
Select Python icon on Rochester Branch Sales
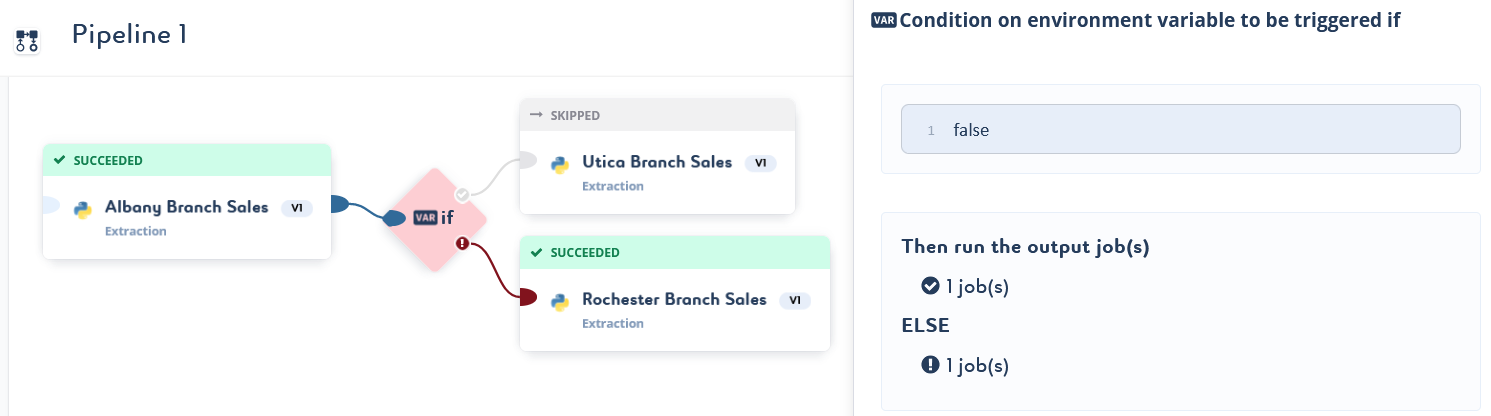(x=560, y=301)
